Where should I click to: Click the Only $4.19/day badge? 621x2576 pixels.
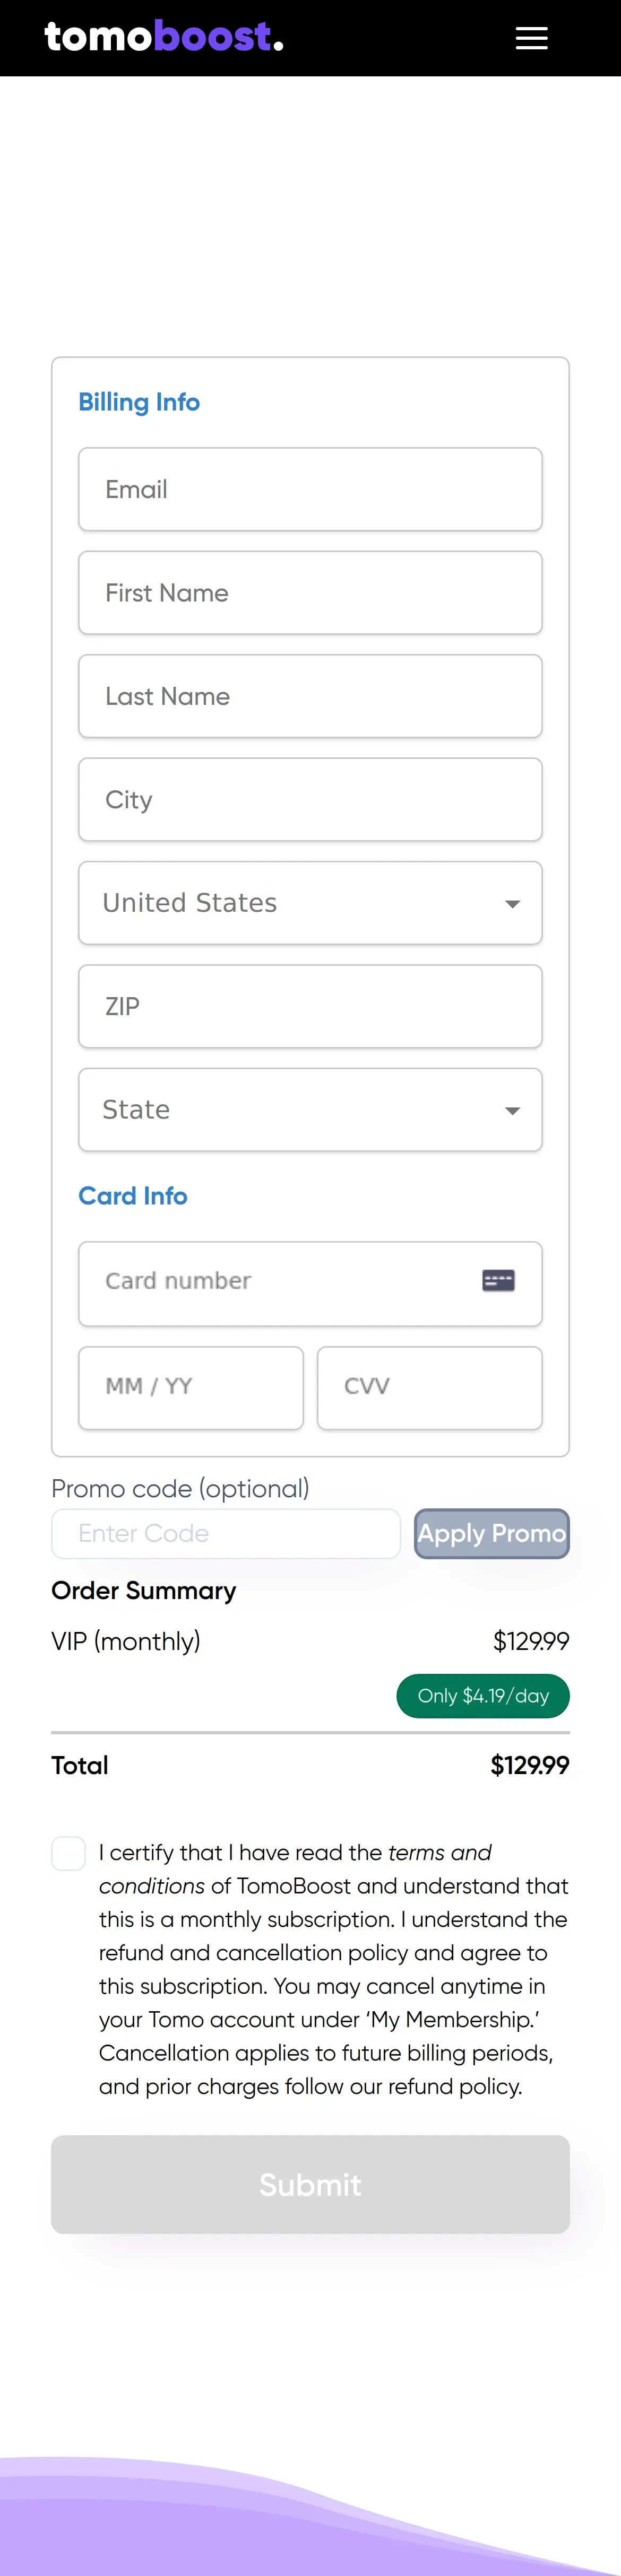(483, 1696)
